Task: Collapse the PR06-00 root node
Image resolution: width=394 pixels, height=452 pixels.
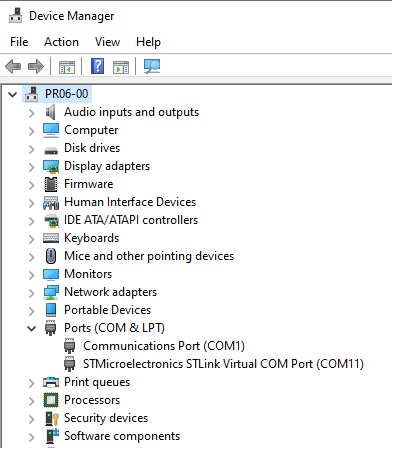Action: (13, 94)
